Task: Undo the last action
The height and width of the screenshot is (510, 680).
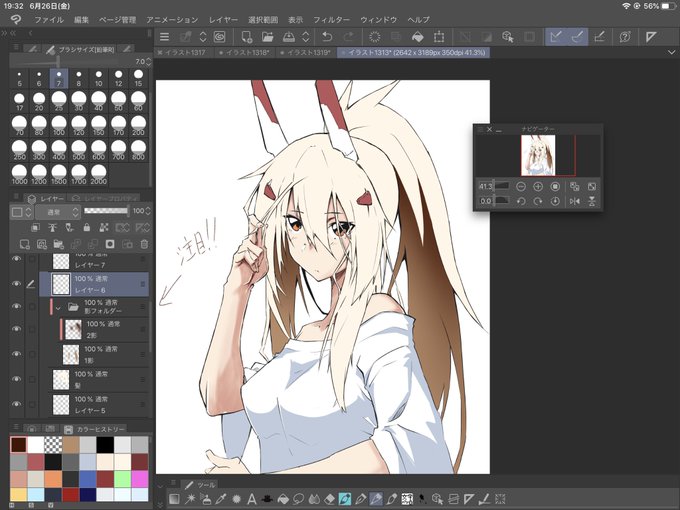Action: [327, 37]
